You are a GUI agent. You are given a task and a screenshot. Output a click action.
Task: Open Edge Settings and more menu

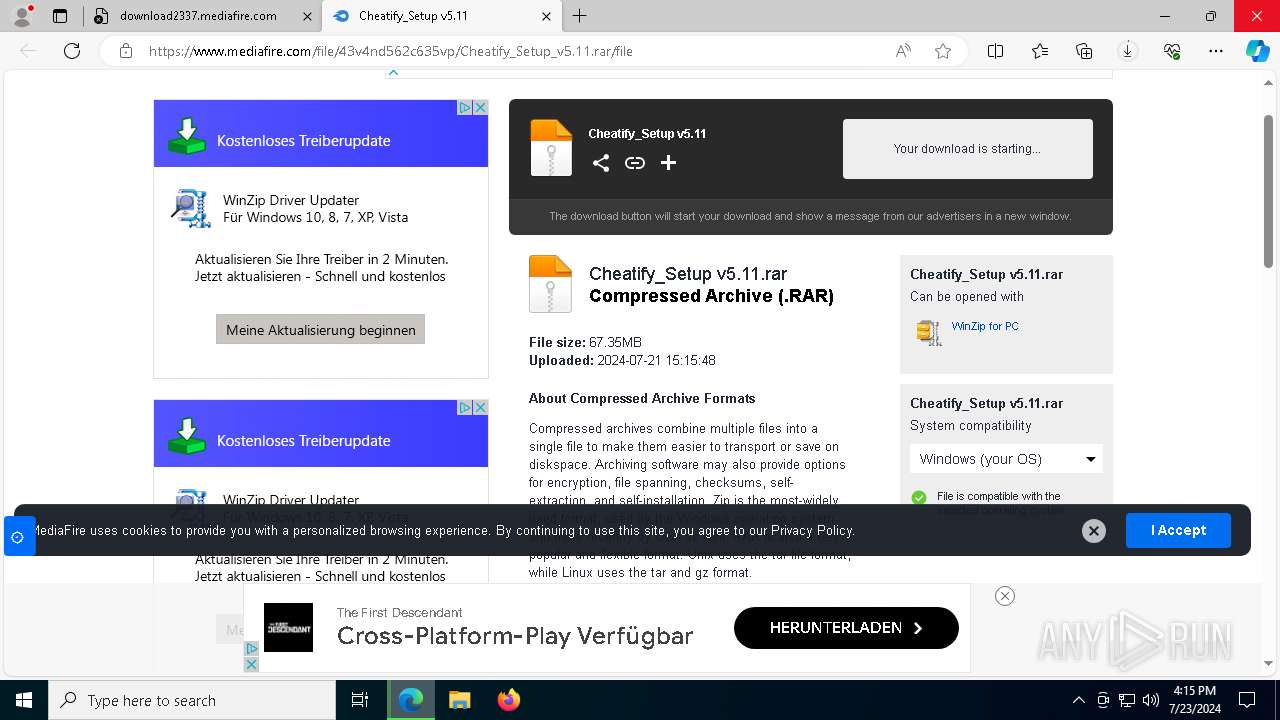(x=1216, y=51)
